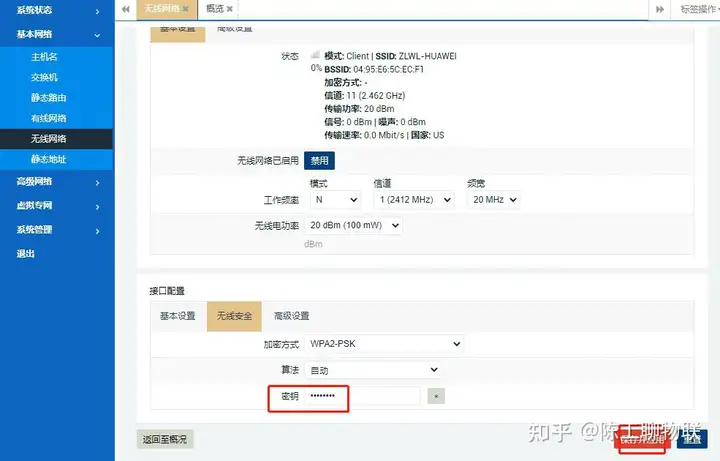Click the SSID ZLWL-HUAWEI status text
The image size is (720, 461).
pos(416,56)
